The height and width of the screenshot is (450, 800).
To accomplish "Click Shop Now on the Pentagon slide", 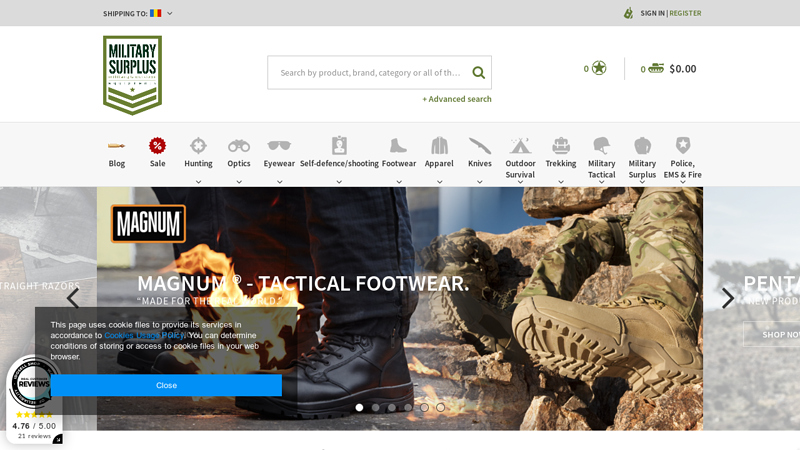I will tap(771, 335).
